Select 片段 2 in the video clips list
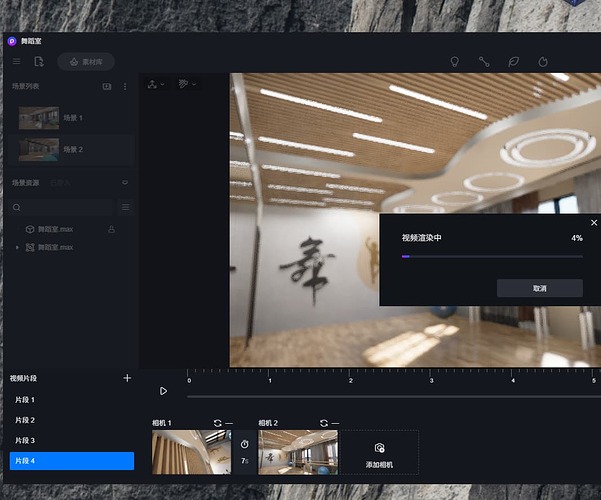601x500 pixels. (25, 420)
